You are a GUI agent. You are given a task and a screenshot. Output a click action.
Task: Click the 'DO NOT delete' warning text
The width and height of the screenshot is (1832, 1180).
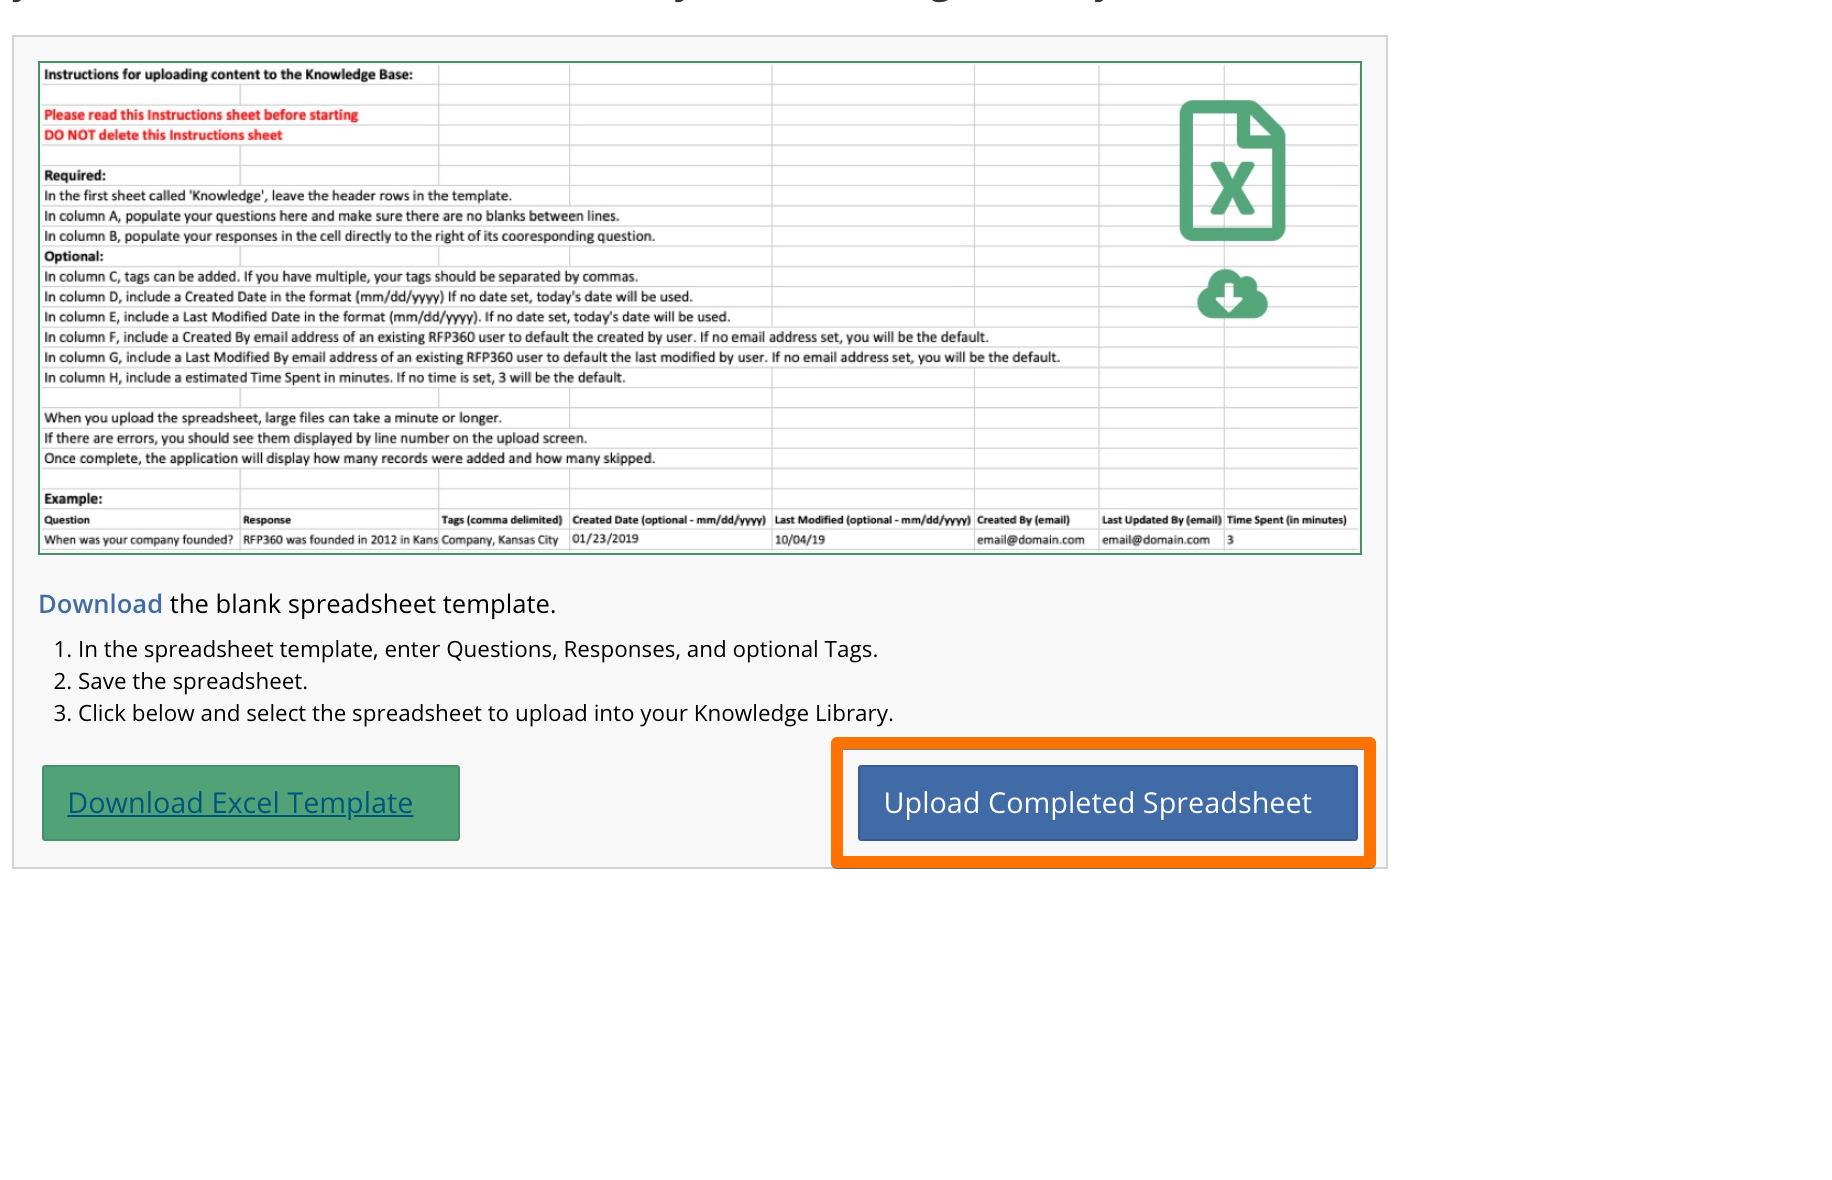(163, 135)
